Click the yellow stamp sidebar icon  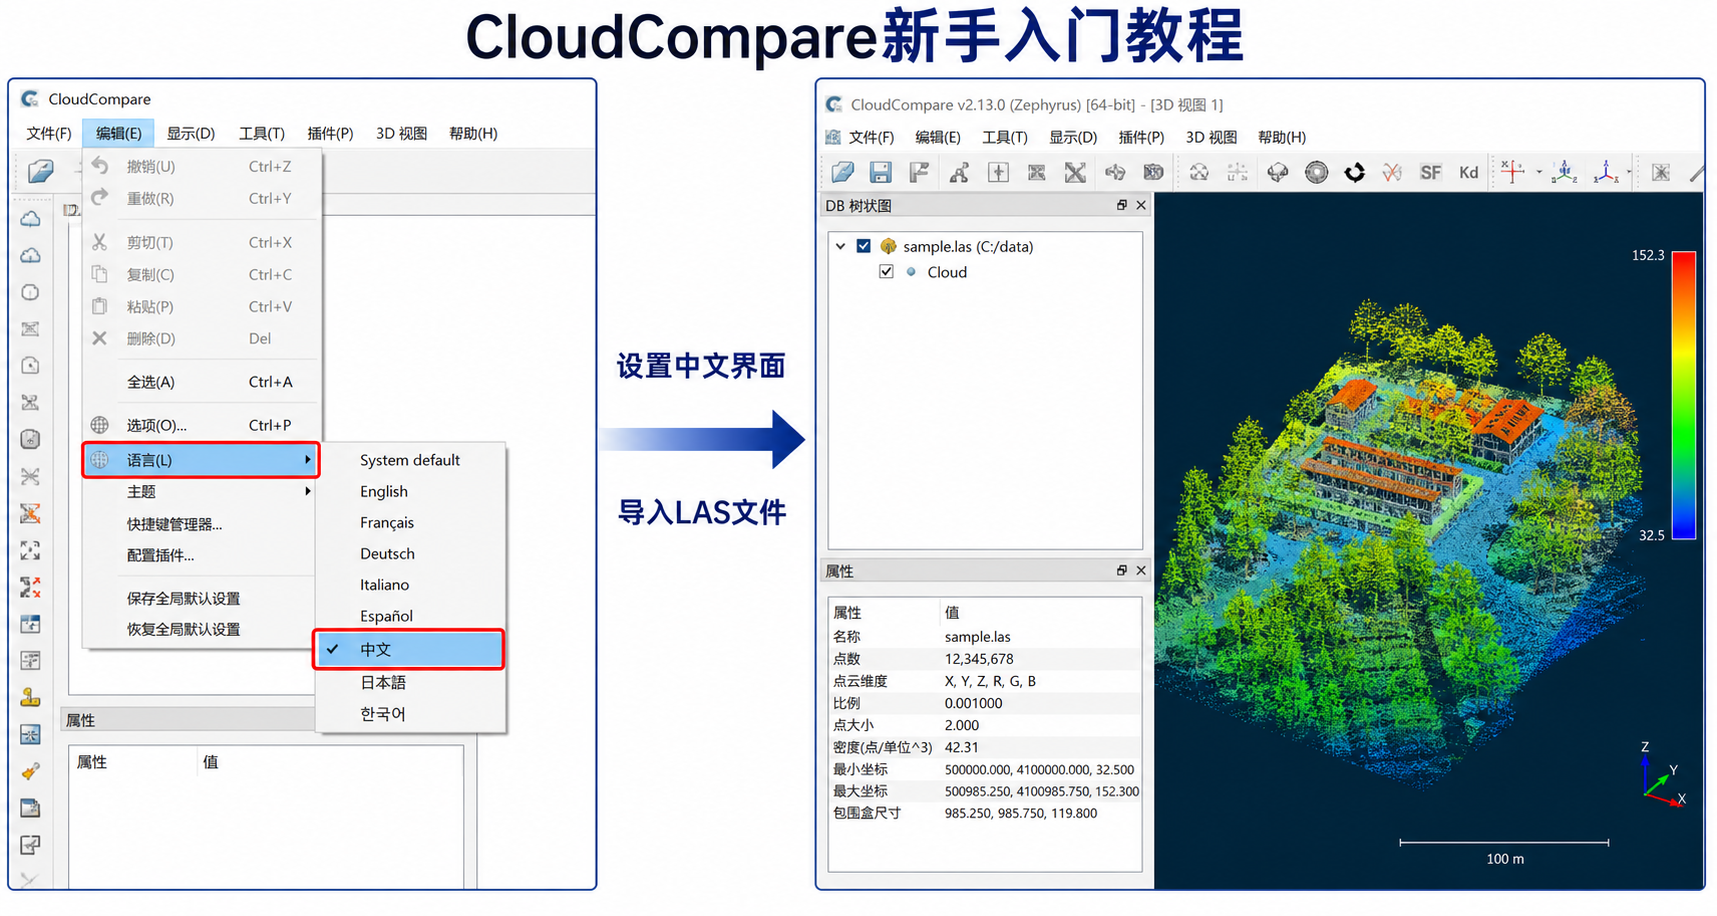[30, 698]
